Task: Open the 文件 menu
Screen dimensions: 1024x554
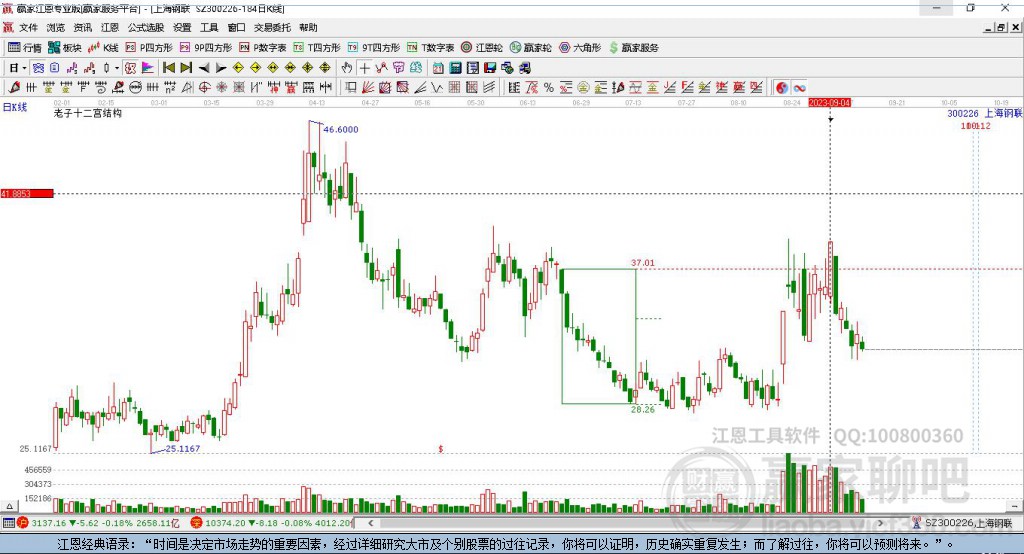Action: click(28, 27)
